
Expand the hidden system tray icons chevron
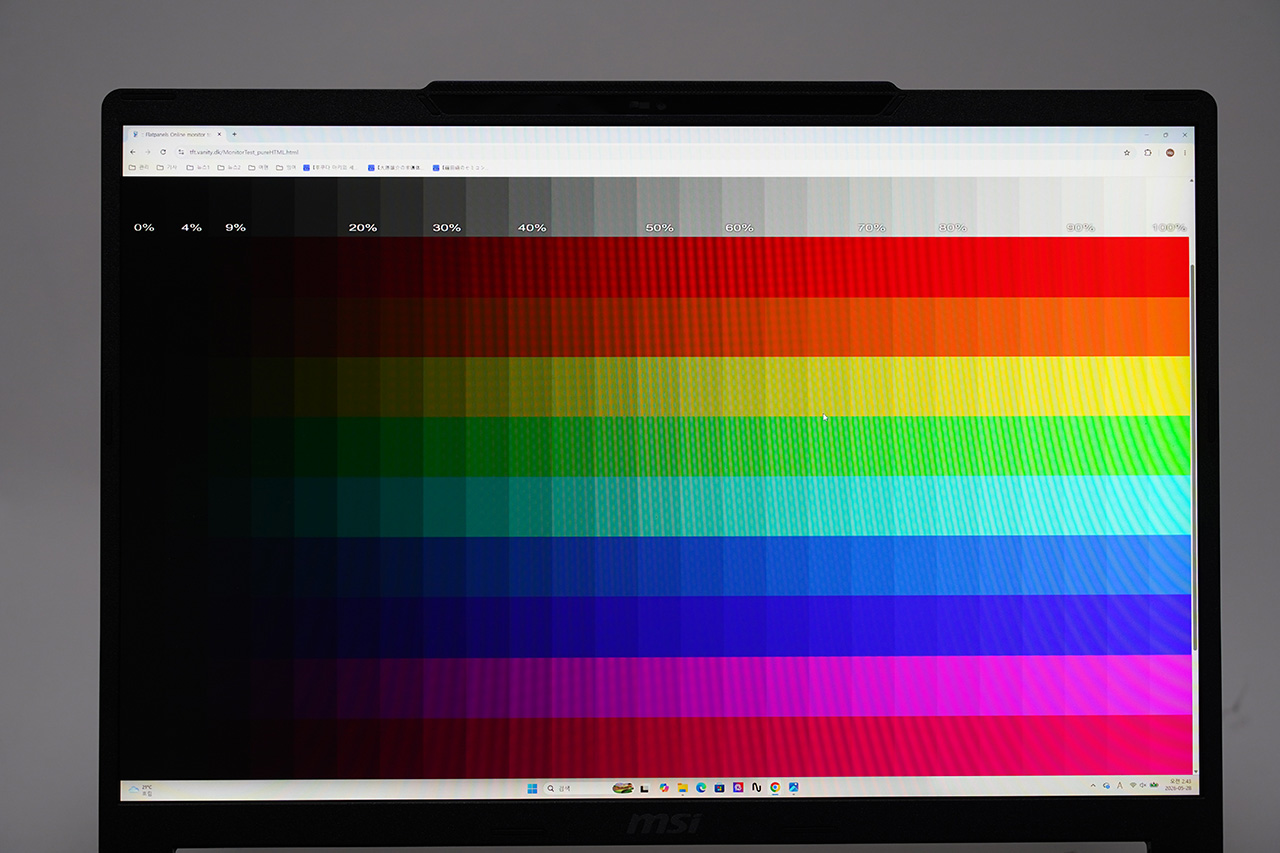(x=1093, y=786)
